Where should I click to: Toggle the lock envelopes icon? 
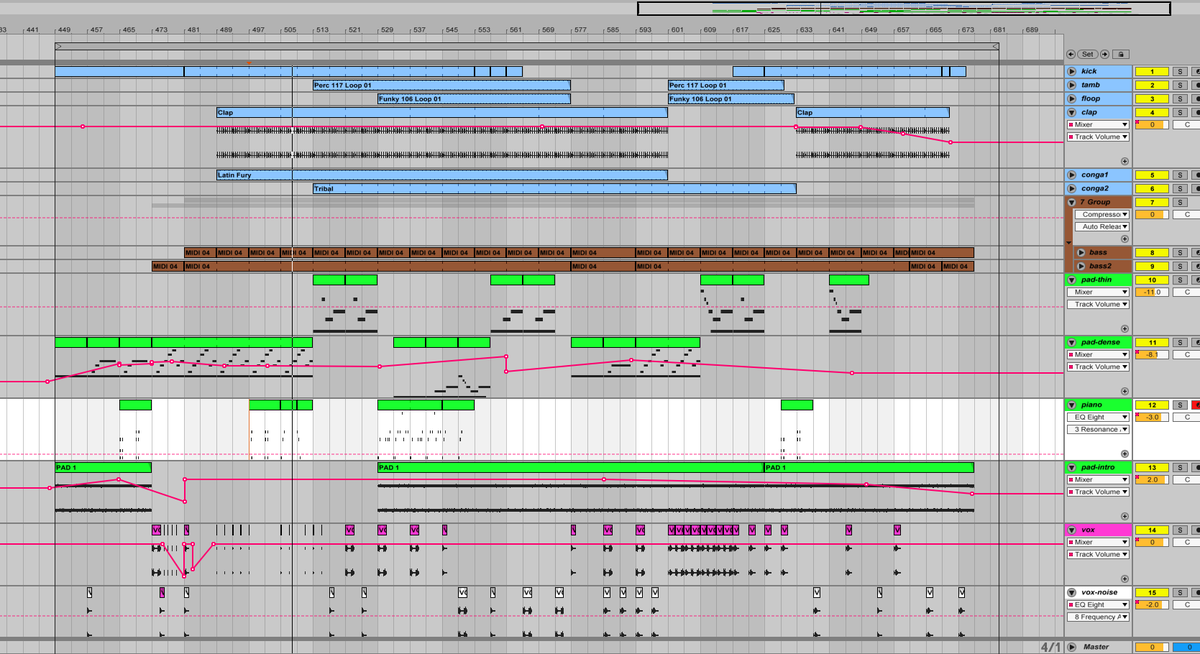(1121, 54)
